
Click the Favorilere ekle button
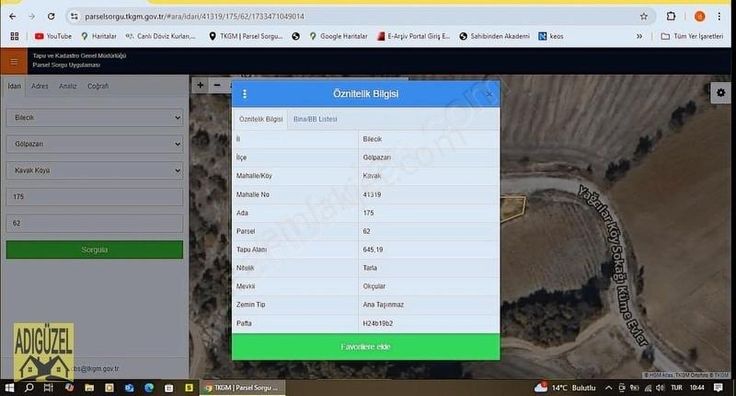[366, 347]
